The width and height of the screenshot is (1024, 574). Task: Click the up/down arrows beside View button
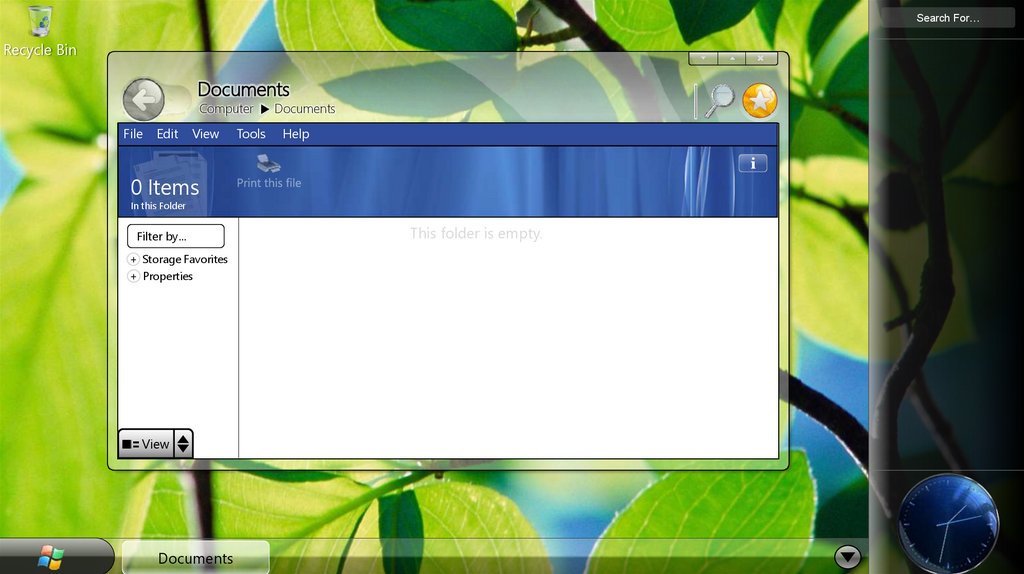click(x=184, y=444)
